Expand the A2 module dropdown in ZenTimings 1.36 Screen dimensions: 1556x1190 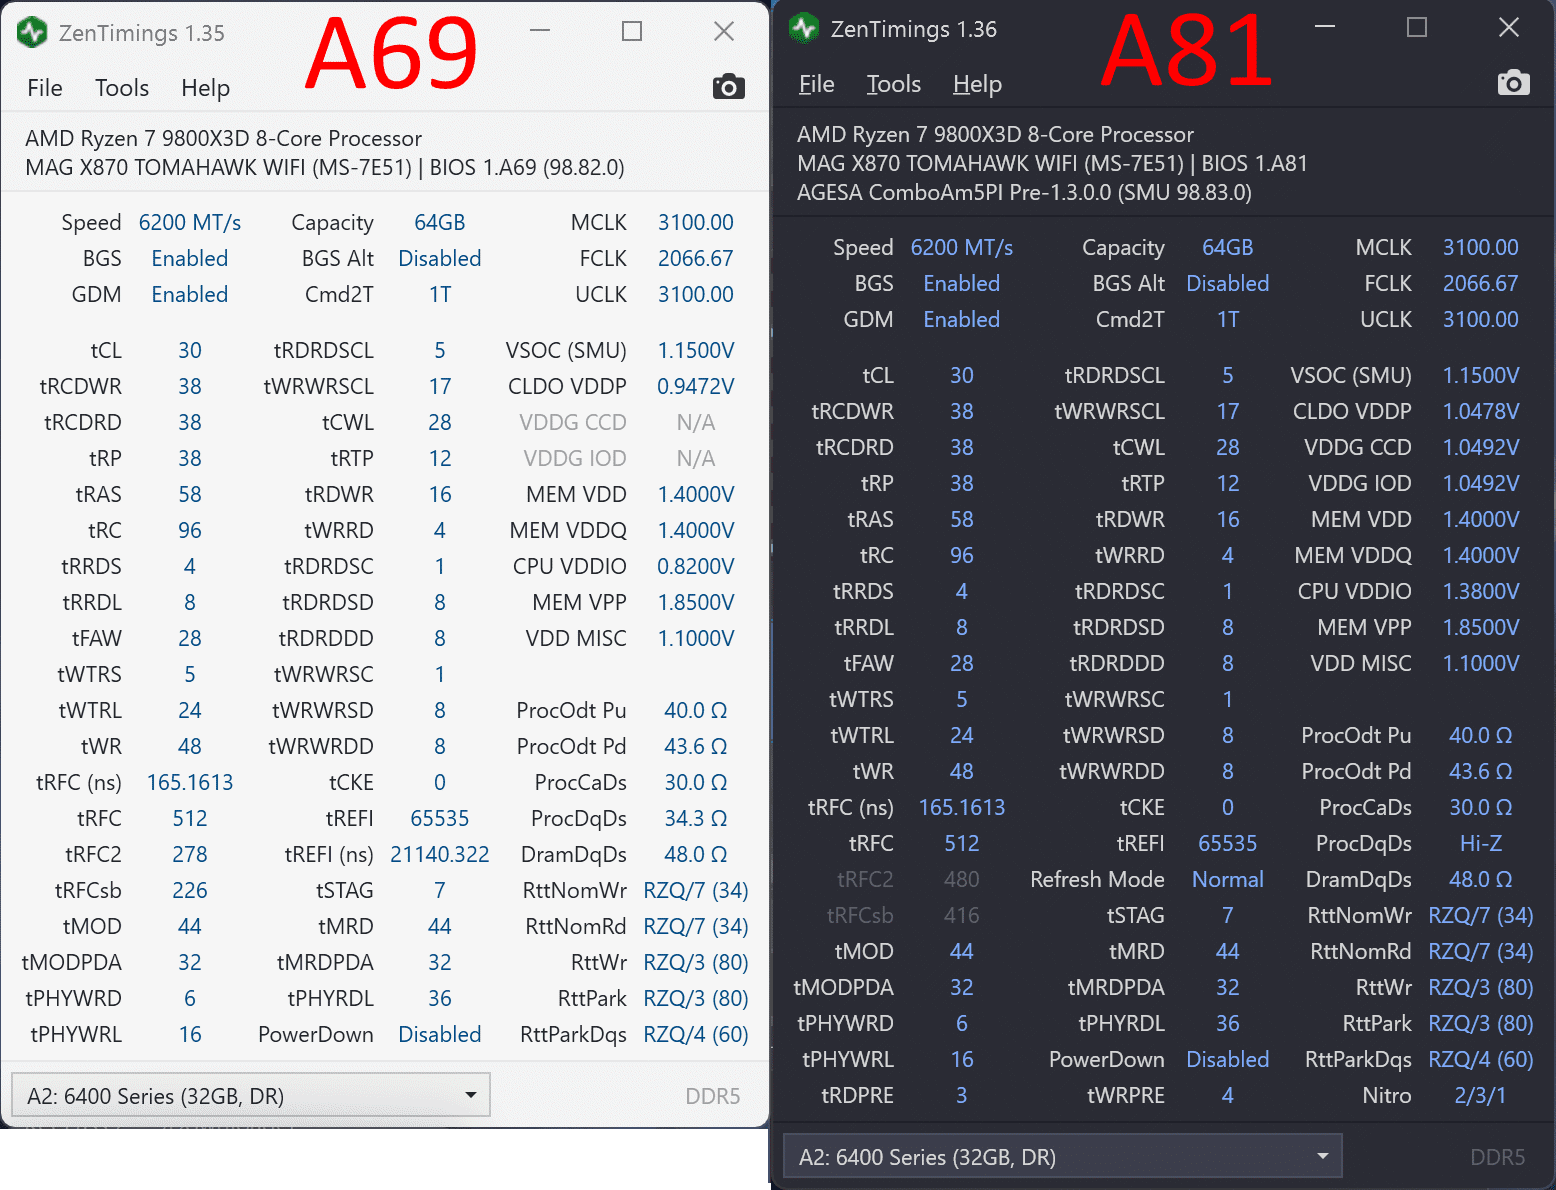click(x=1062, y=1156)
